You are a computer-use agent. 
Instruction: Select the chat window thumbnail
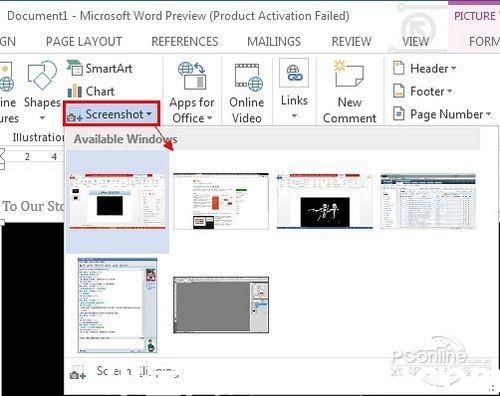tap(117, 305)
